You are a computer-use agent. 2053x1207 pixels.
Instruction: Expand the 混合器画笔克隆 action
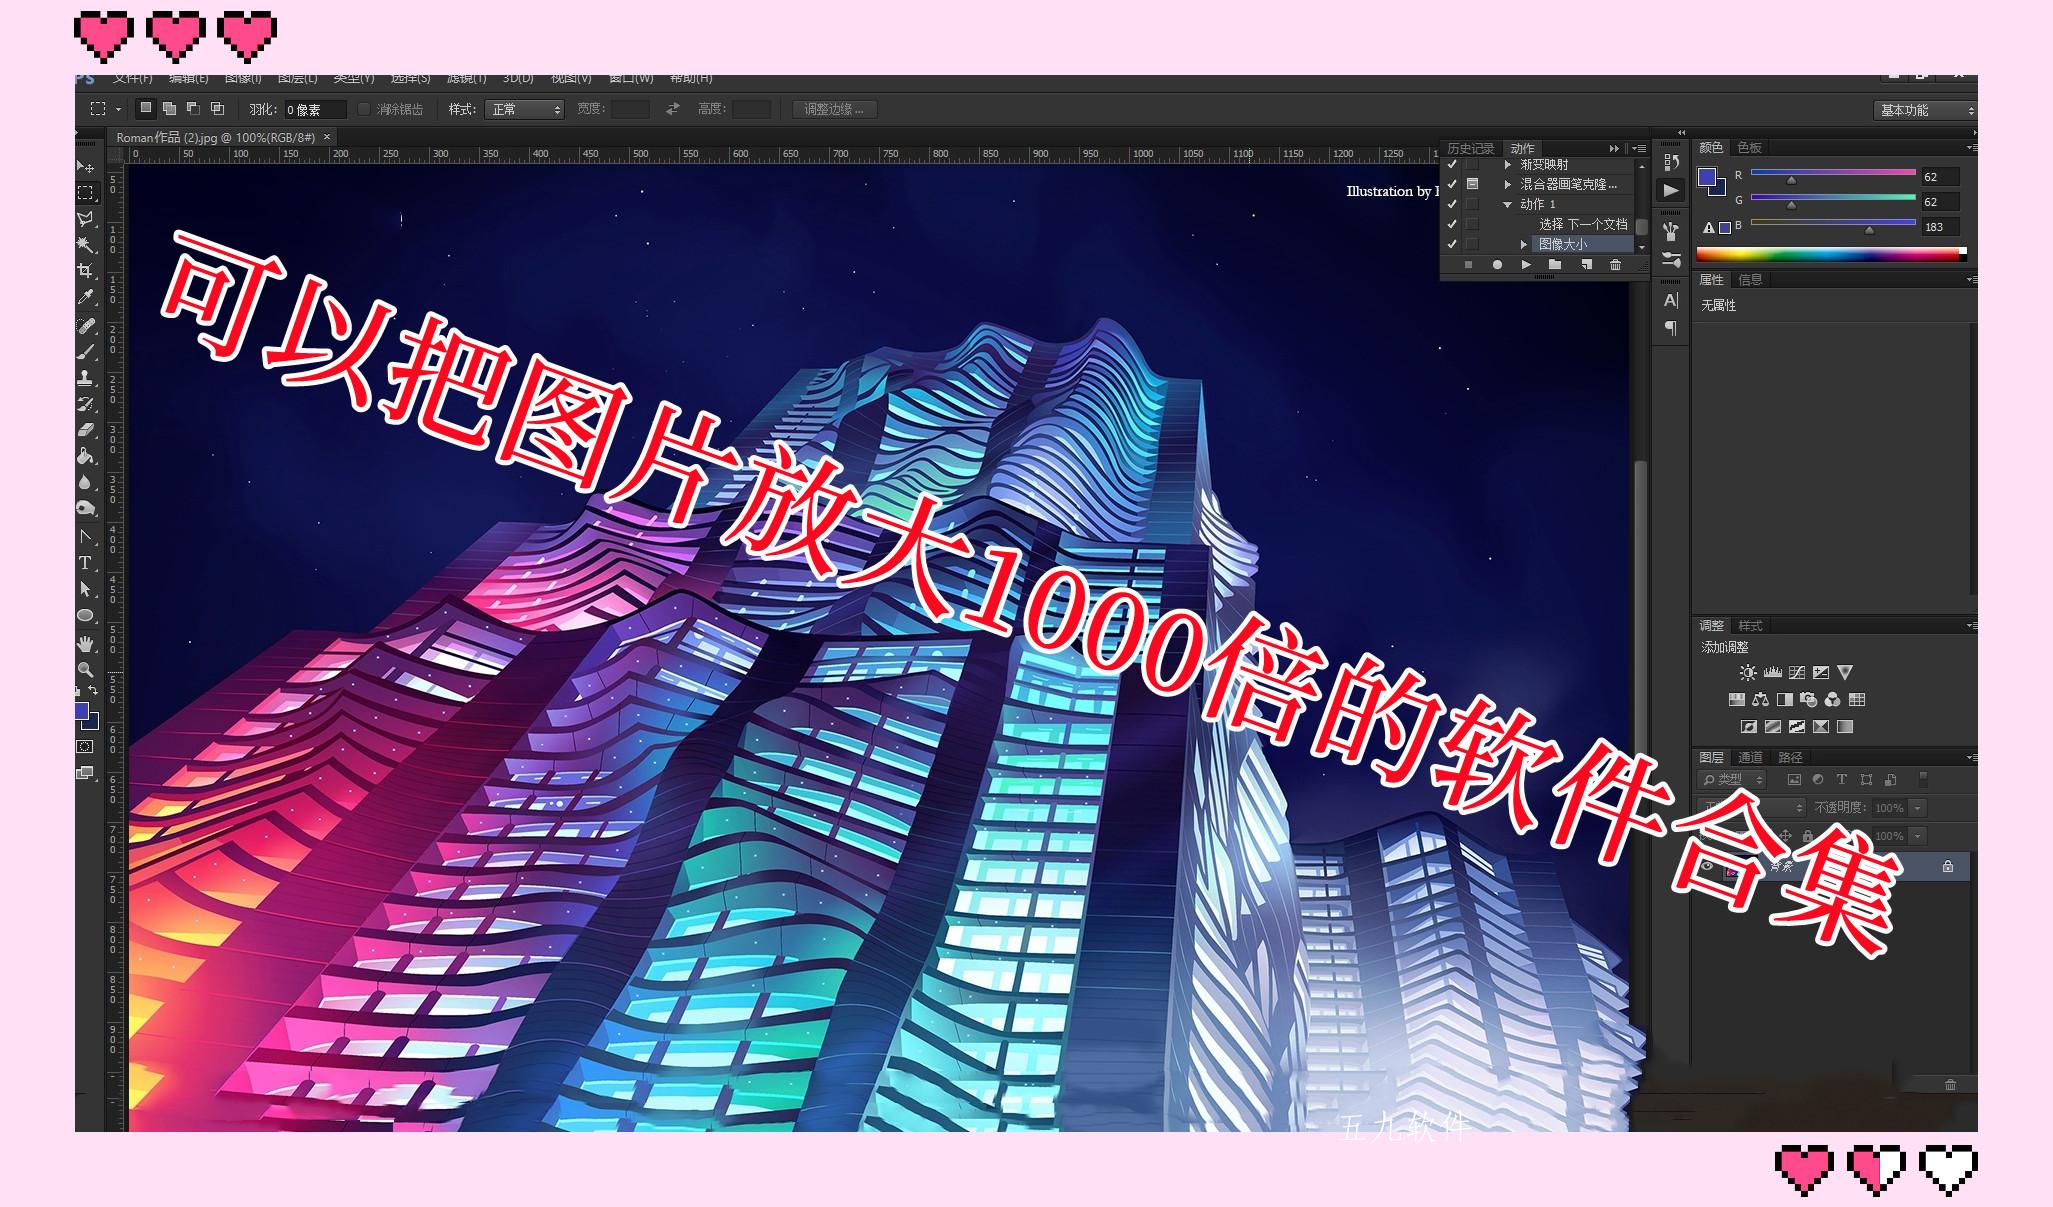[1508, 184]
